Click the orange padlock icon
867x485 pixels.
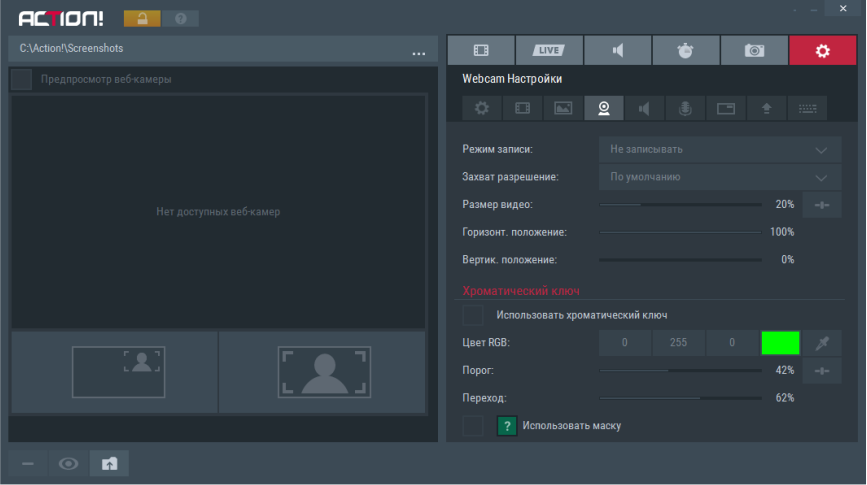pyautogui.click(x=141, y=19)
